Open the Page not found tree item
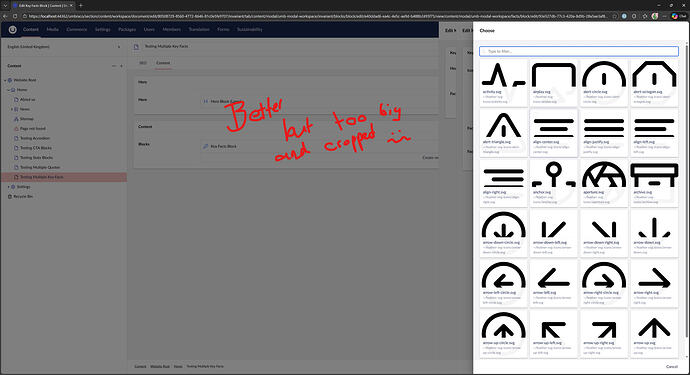690x375 pixels. pyautogui.click(x=33, y=129)
